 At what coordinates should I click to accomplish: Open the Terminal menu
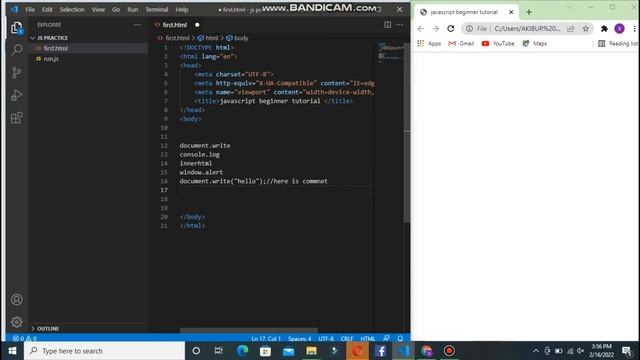(x=157, y=9)
